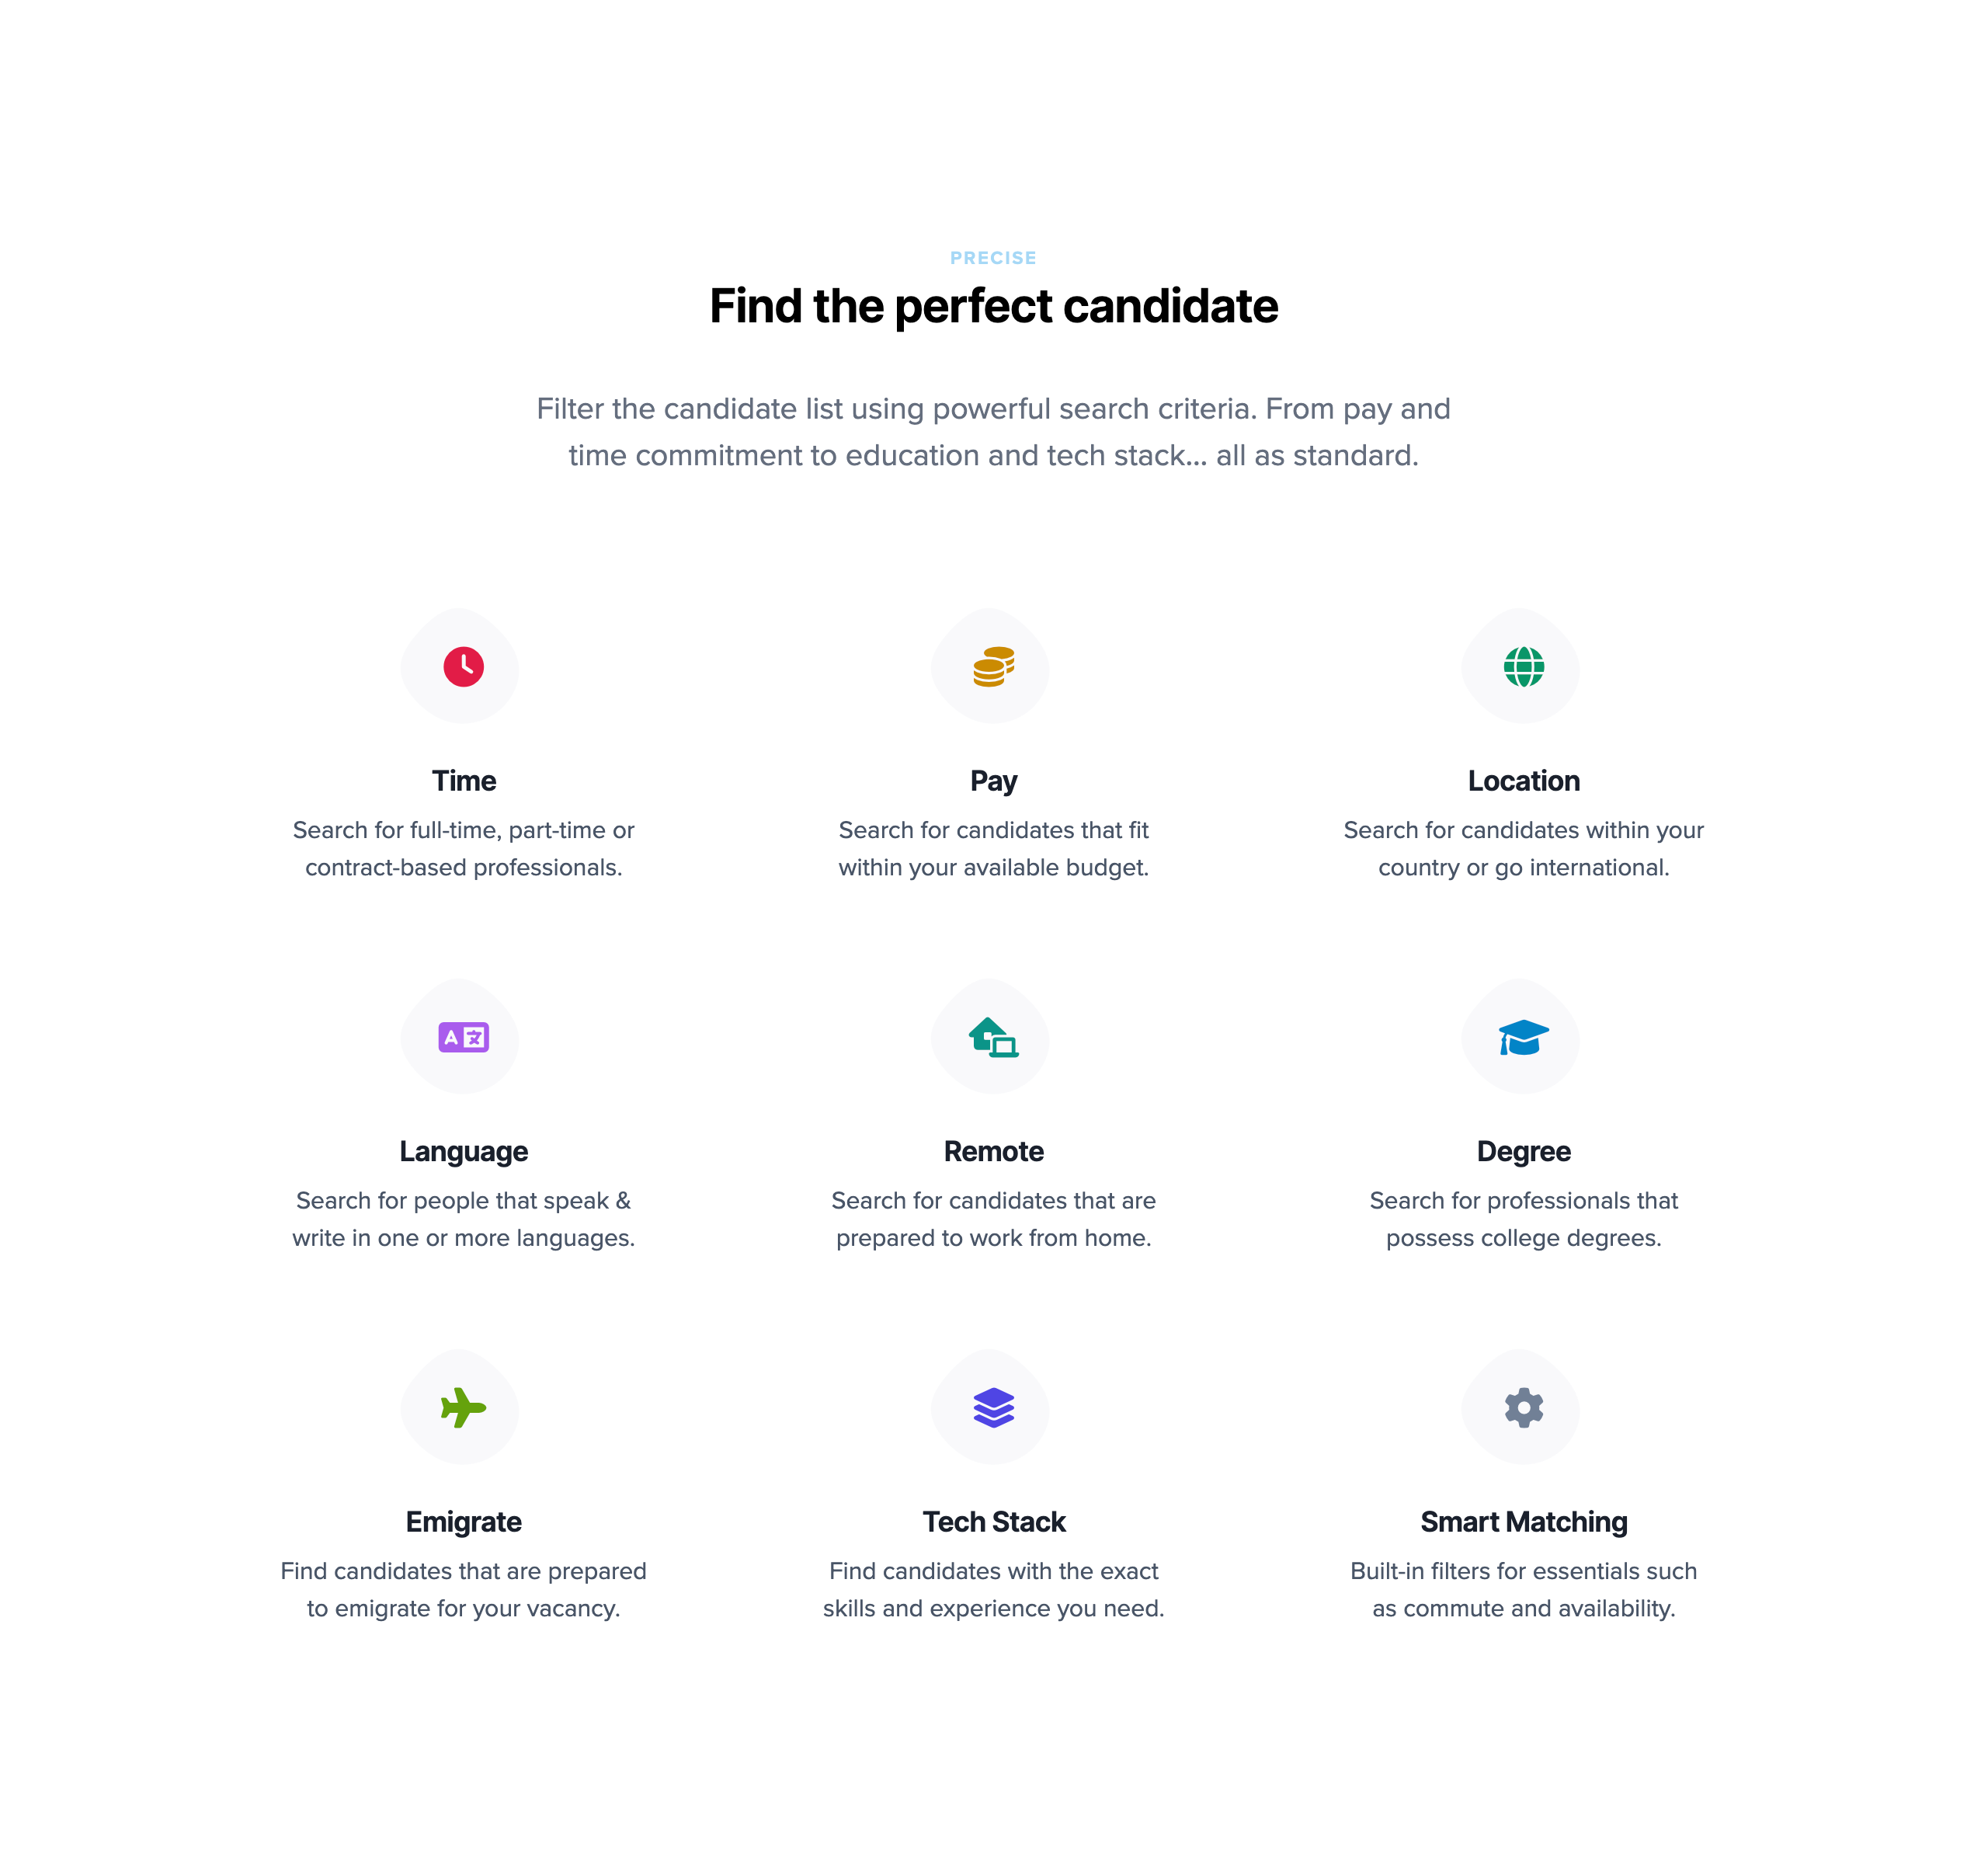The width and height of the screenshot is (1988, 1875).
Task: Click the Smart Matching feature heading
Action: (x=1524, y=1523)
